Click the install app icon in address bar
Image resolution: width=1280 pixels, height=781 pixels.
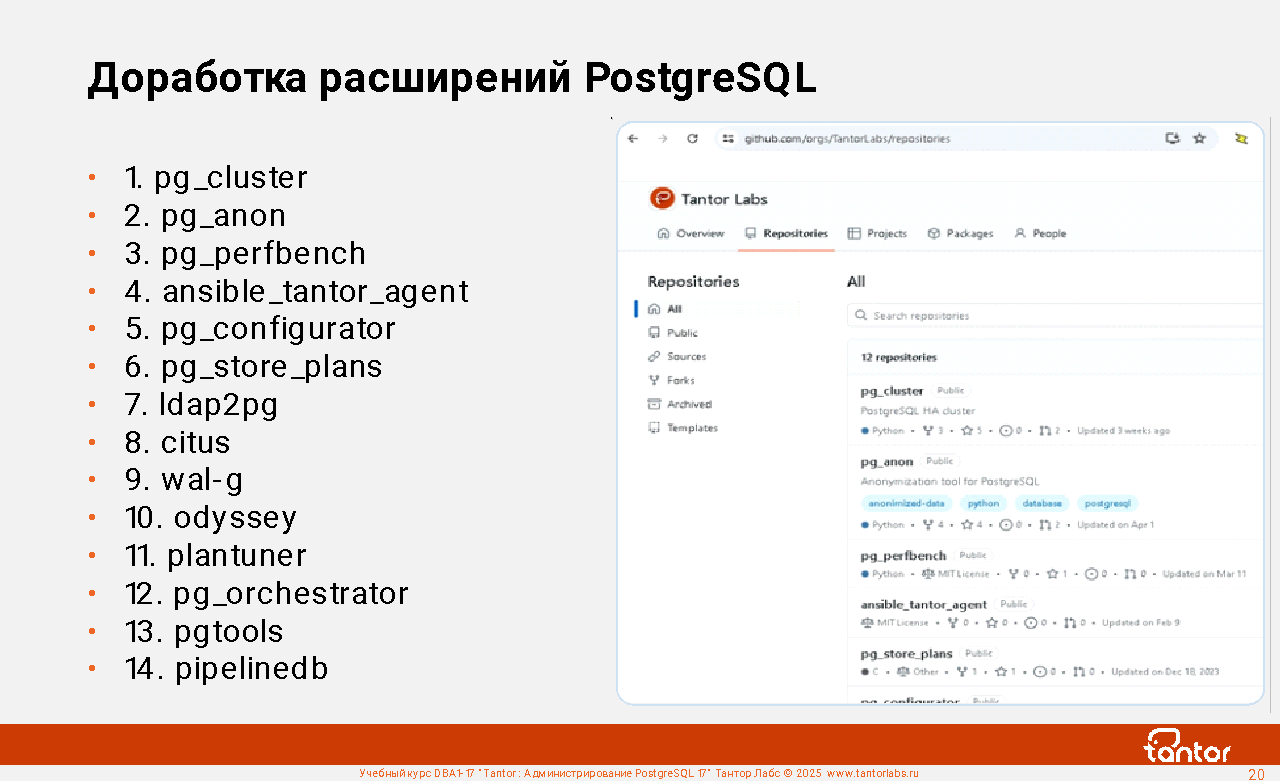pos(1172,139)
